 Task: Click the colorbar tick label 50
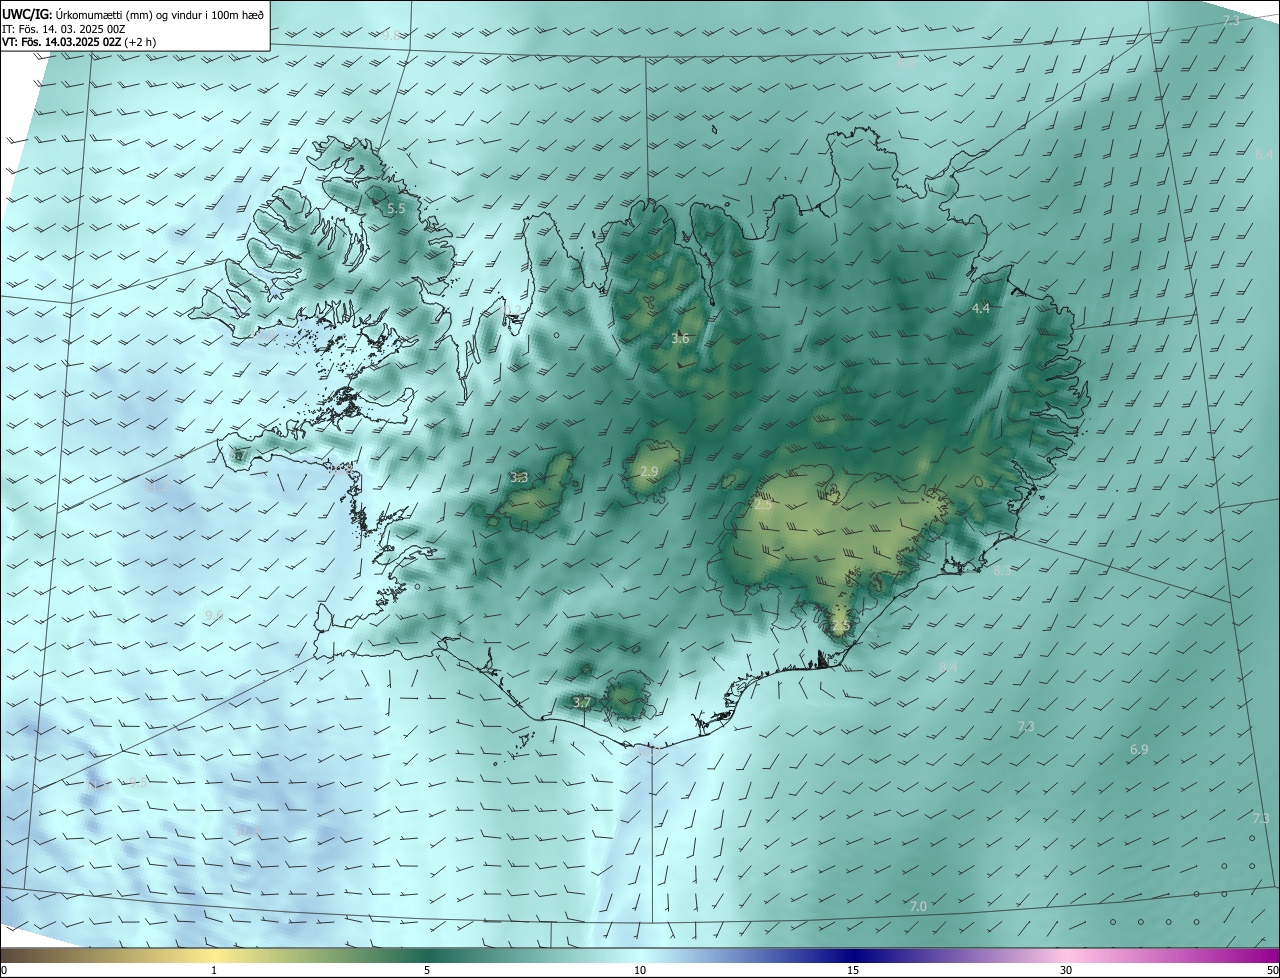coord(1272,970)
